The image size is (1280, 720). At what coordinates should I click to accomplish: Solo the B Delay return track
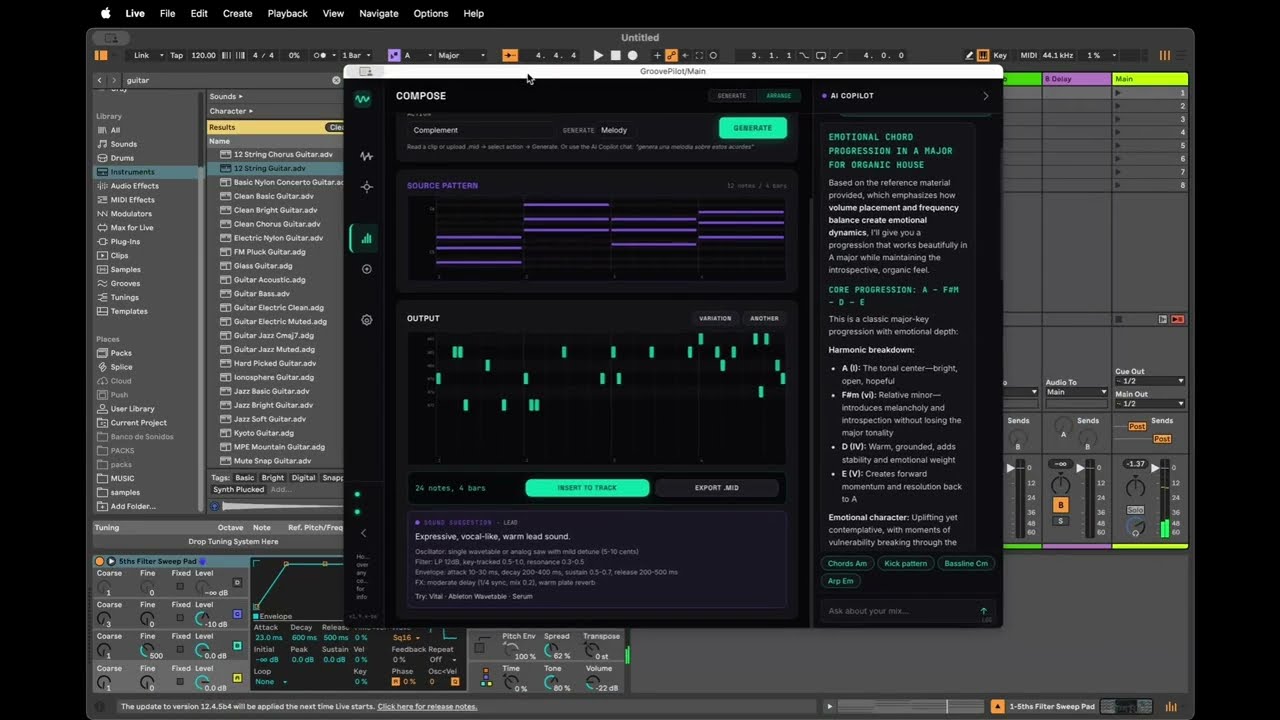(x=1061, y=521)
